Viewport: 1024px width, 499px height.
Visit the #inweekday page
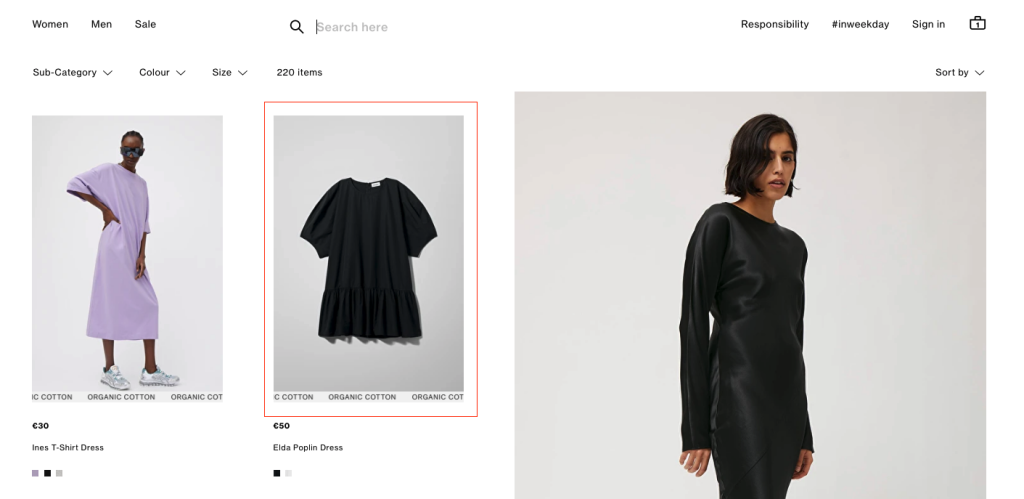point(860,24)
